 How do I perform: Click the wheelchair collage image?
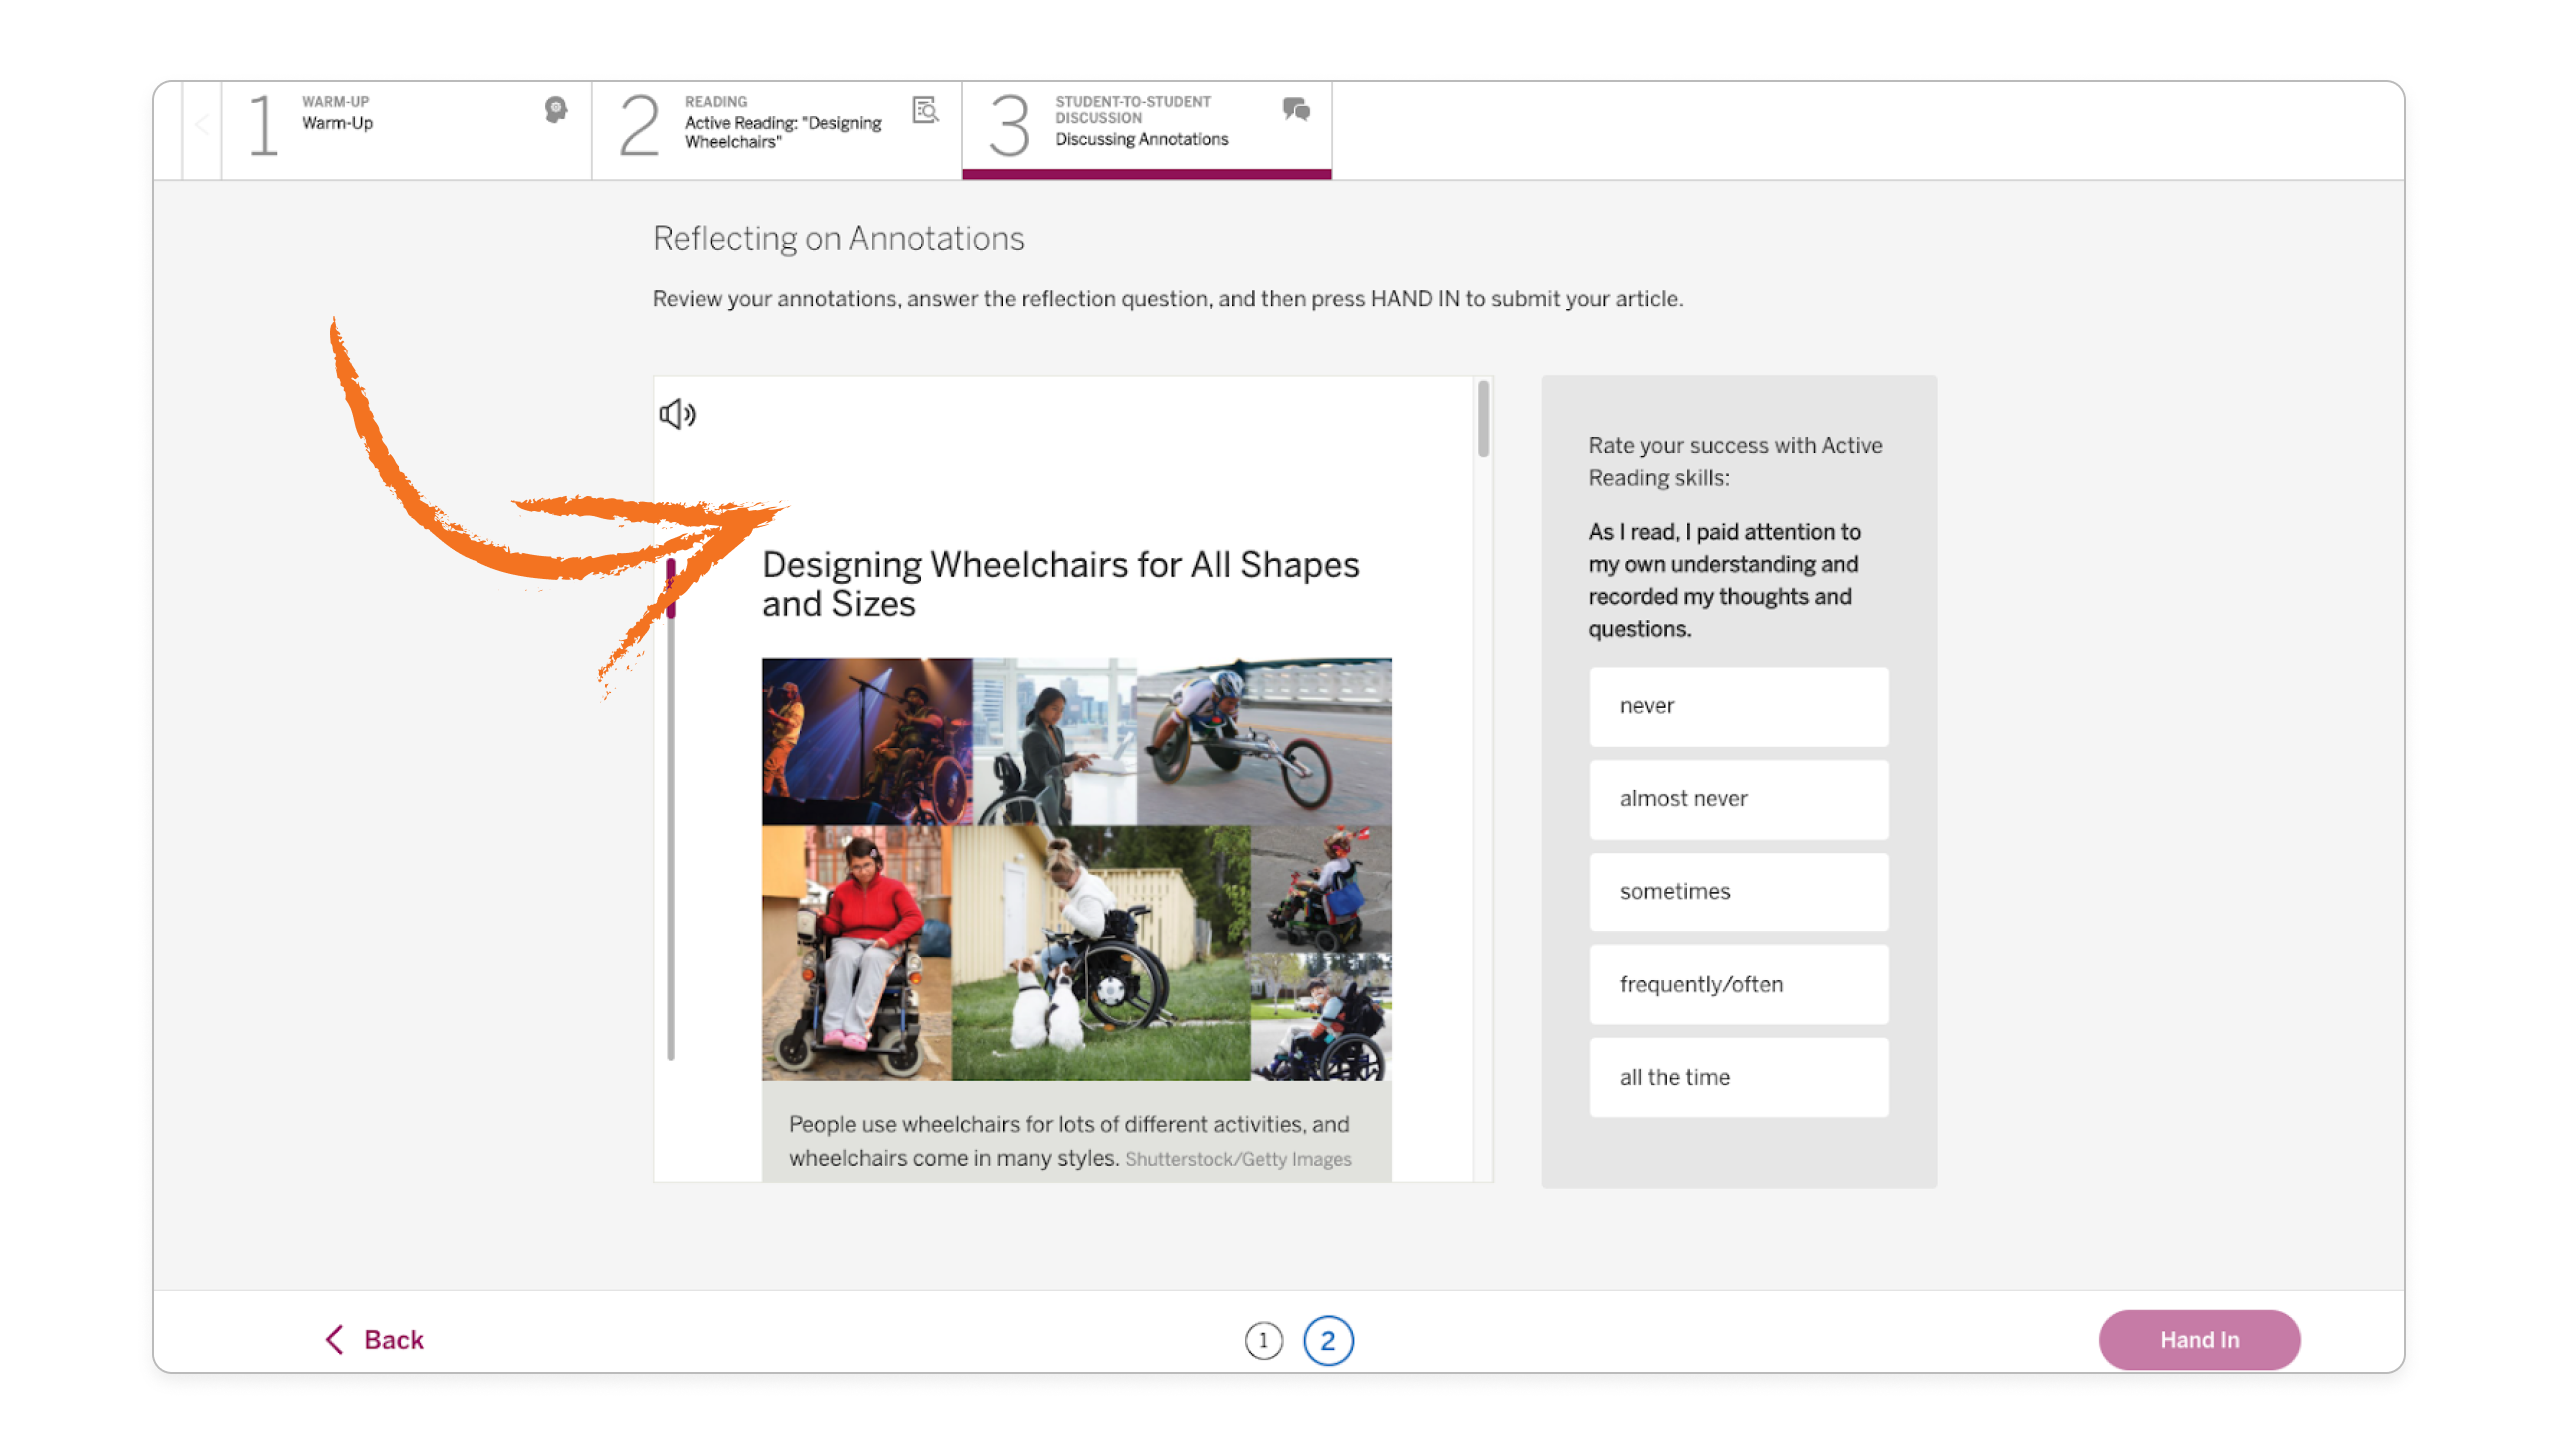[x=1076, y=869]
